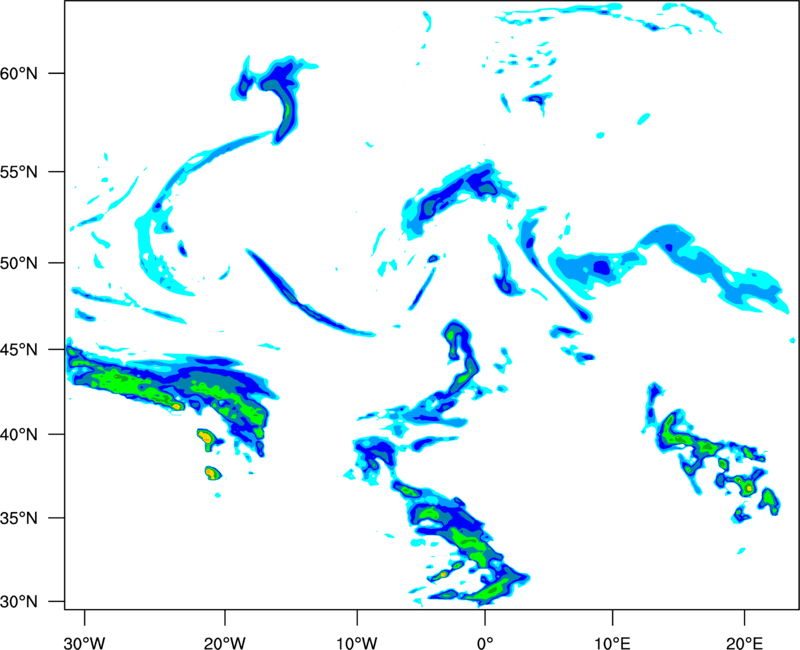
Task: Click the 20°E longitude label
Action: (x=744, y=643)
